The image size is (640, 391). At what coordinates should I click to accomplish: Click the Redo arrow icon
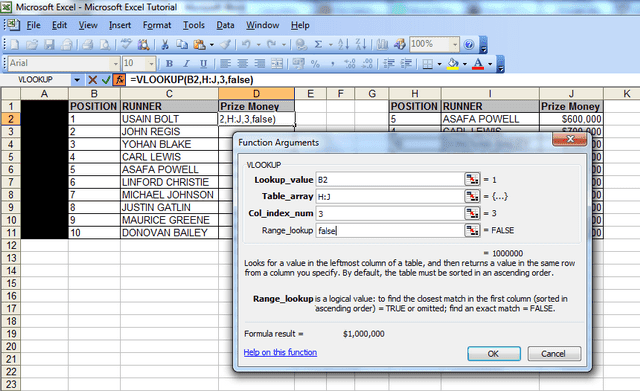(x=271, y=44)
